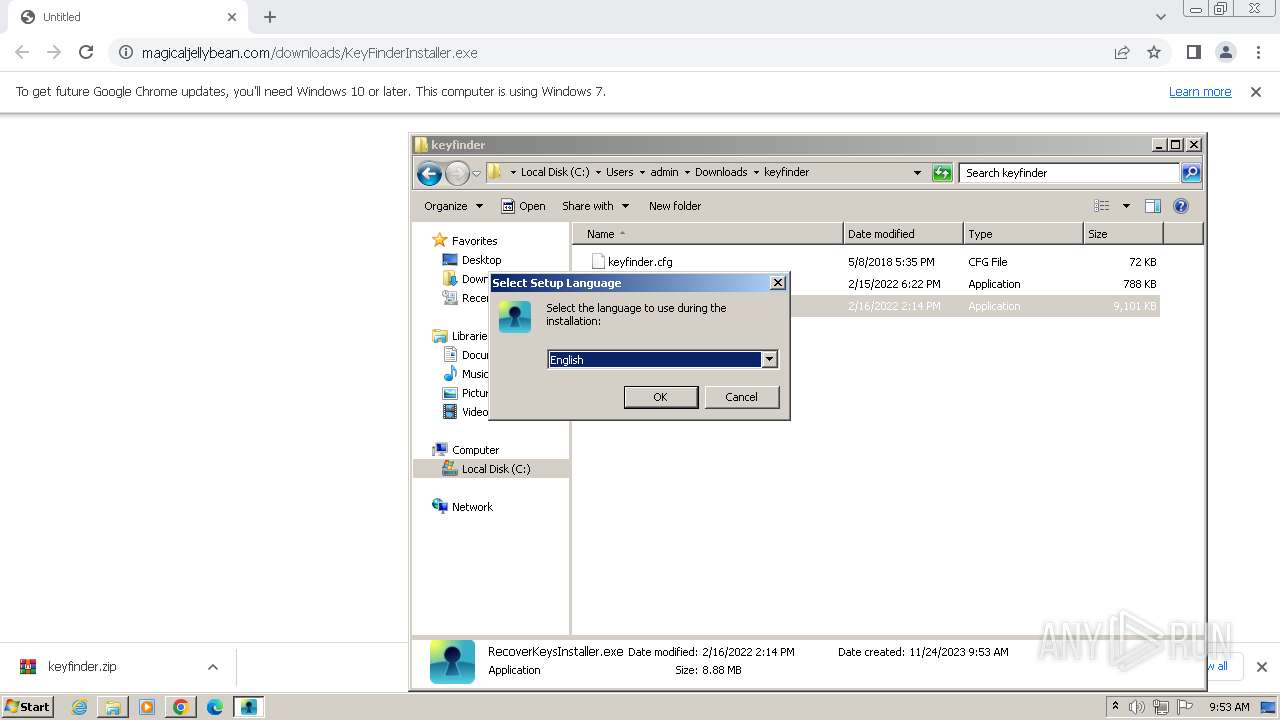Open keyfinder.zip from downloads bar
1280x720 pixels.
tap(82, 667)
